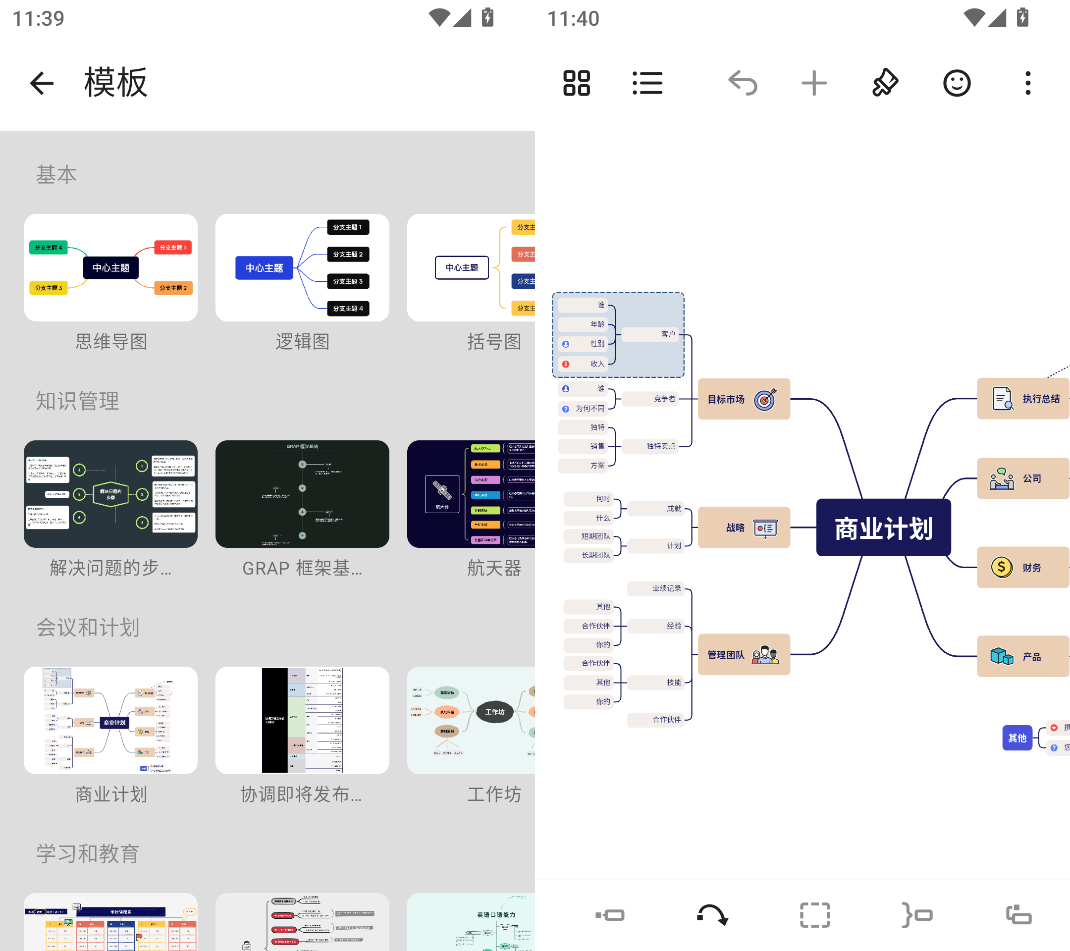Select the 管理团队 branch node
Image resolution: width=1070 pixels, height=951 pixels.
pyautogui.click(x=744, y=655)
